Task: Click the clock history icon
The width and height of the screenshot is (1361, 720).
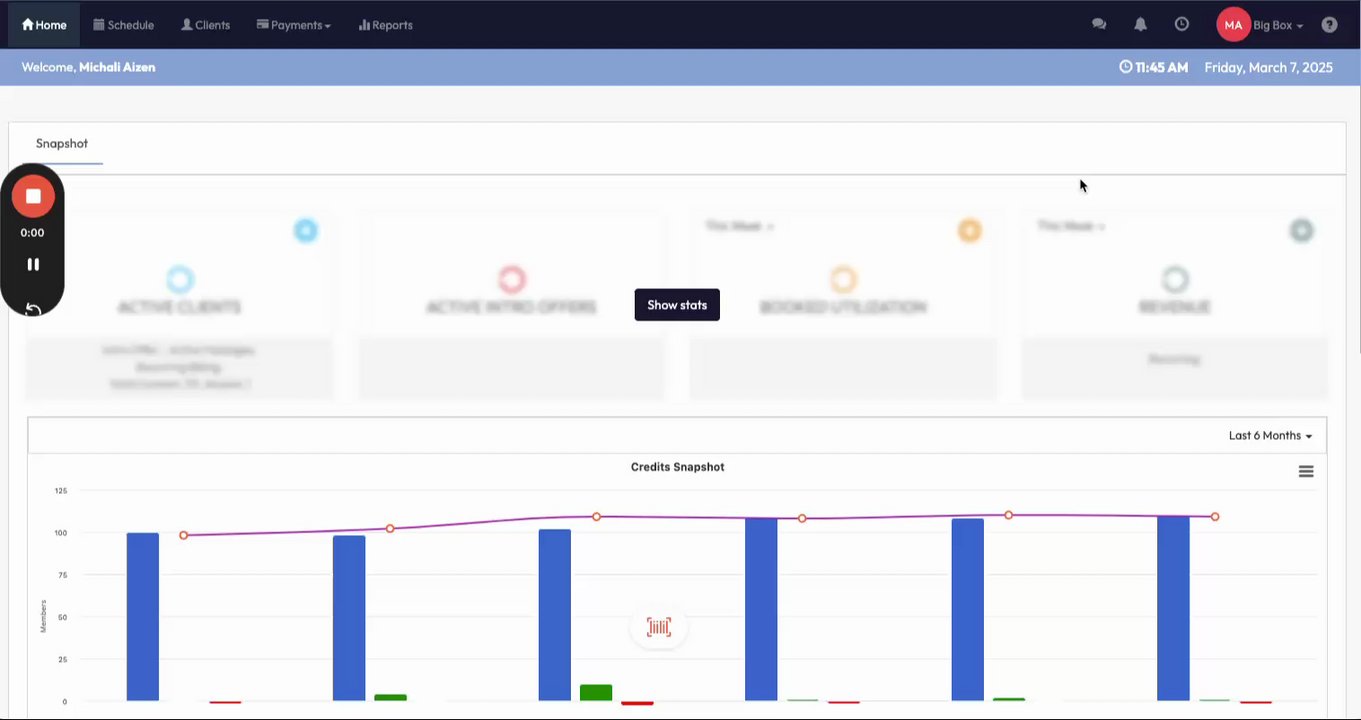Action: [1182, 24]
